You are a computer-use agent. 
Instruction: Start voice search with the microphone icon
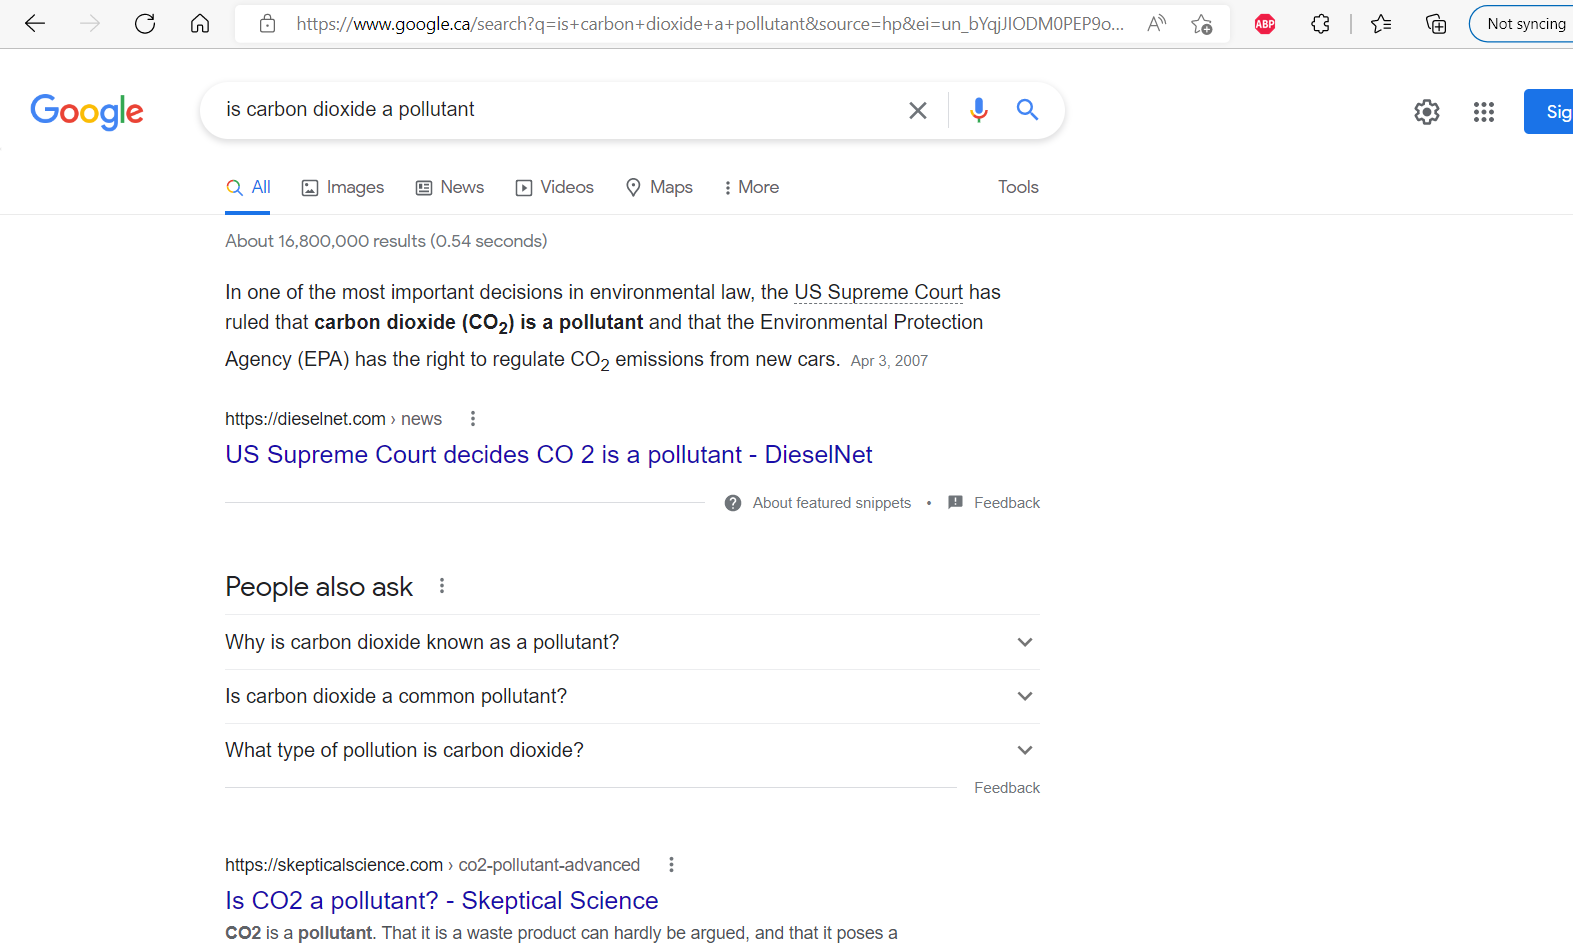pos(979,110)
